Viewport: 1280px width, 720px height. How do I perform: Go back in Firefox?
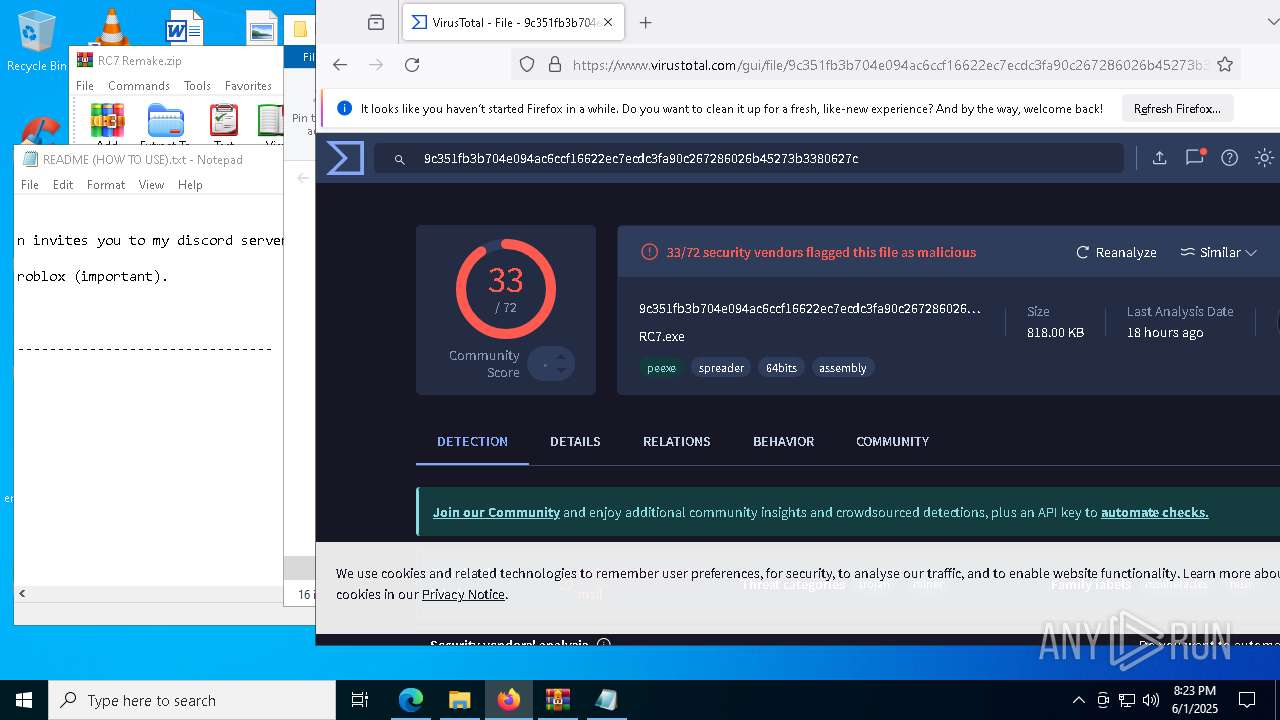[x=340, y=65]
